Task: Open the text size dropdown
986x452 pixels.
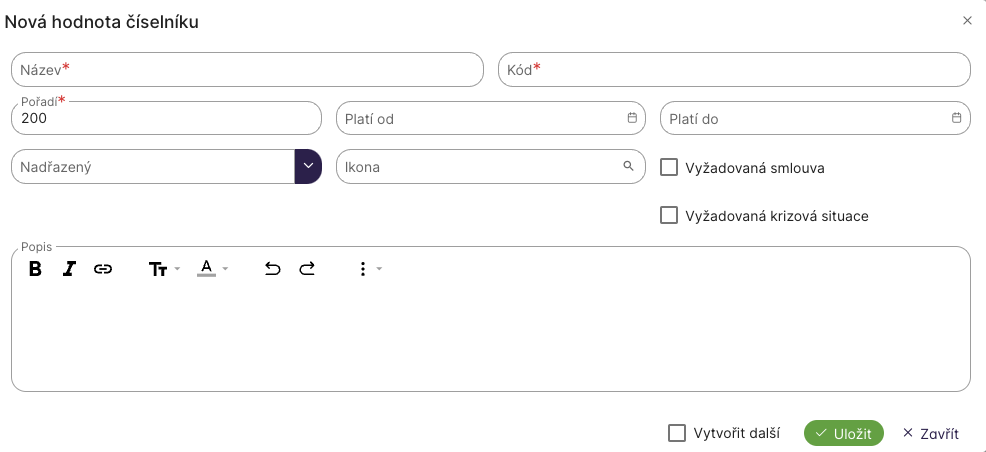Action: (x=163, y=268)
